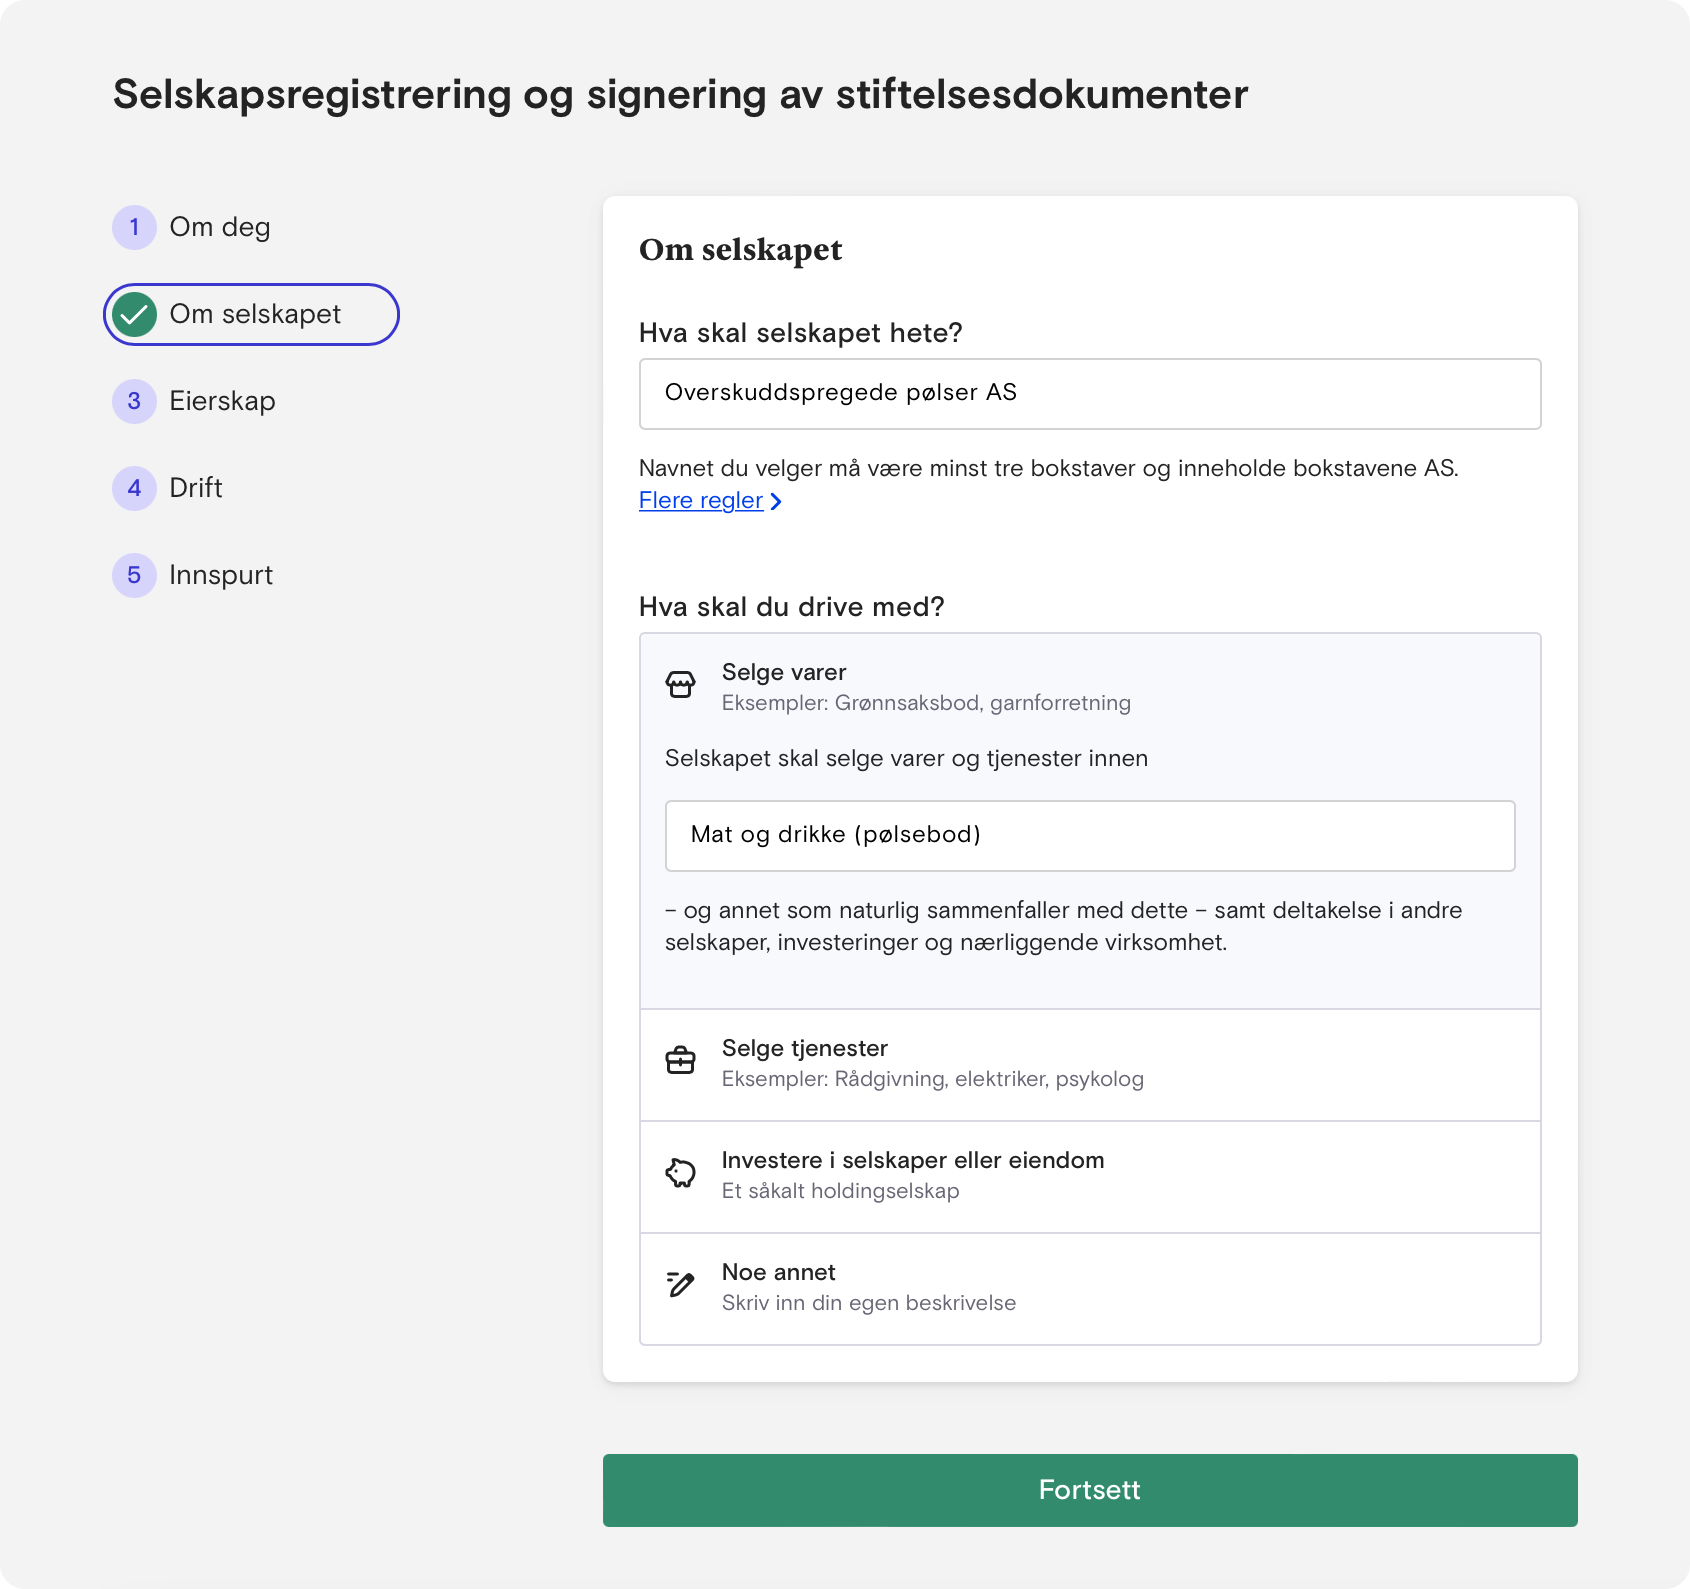Collapse the expanded Selge varer card
Image resolution: width=1690 pixels, height=1589 pixels.
point(1090,686)
